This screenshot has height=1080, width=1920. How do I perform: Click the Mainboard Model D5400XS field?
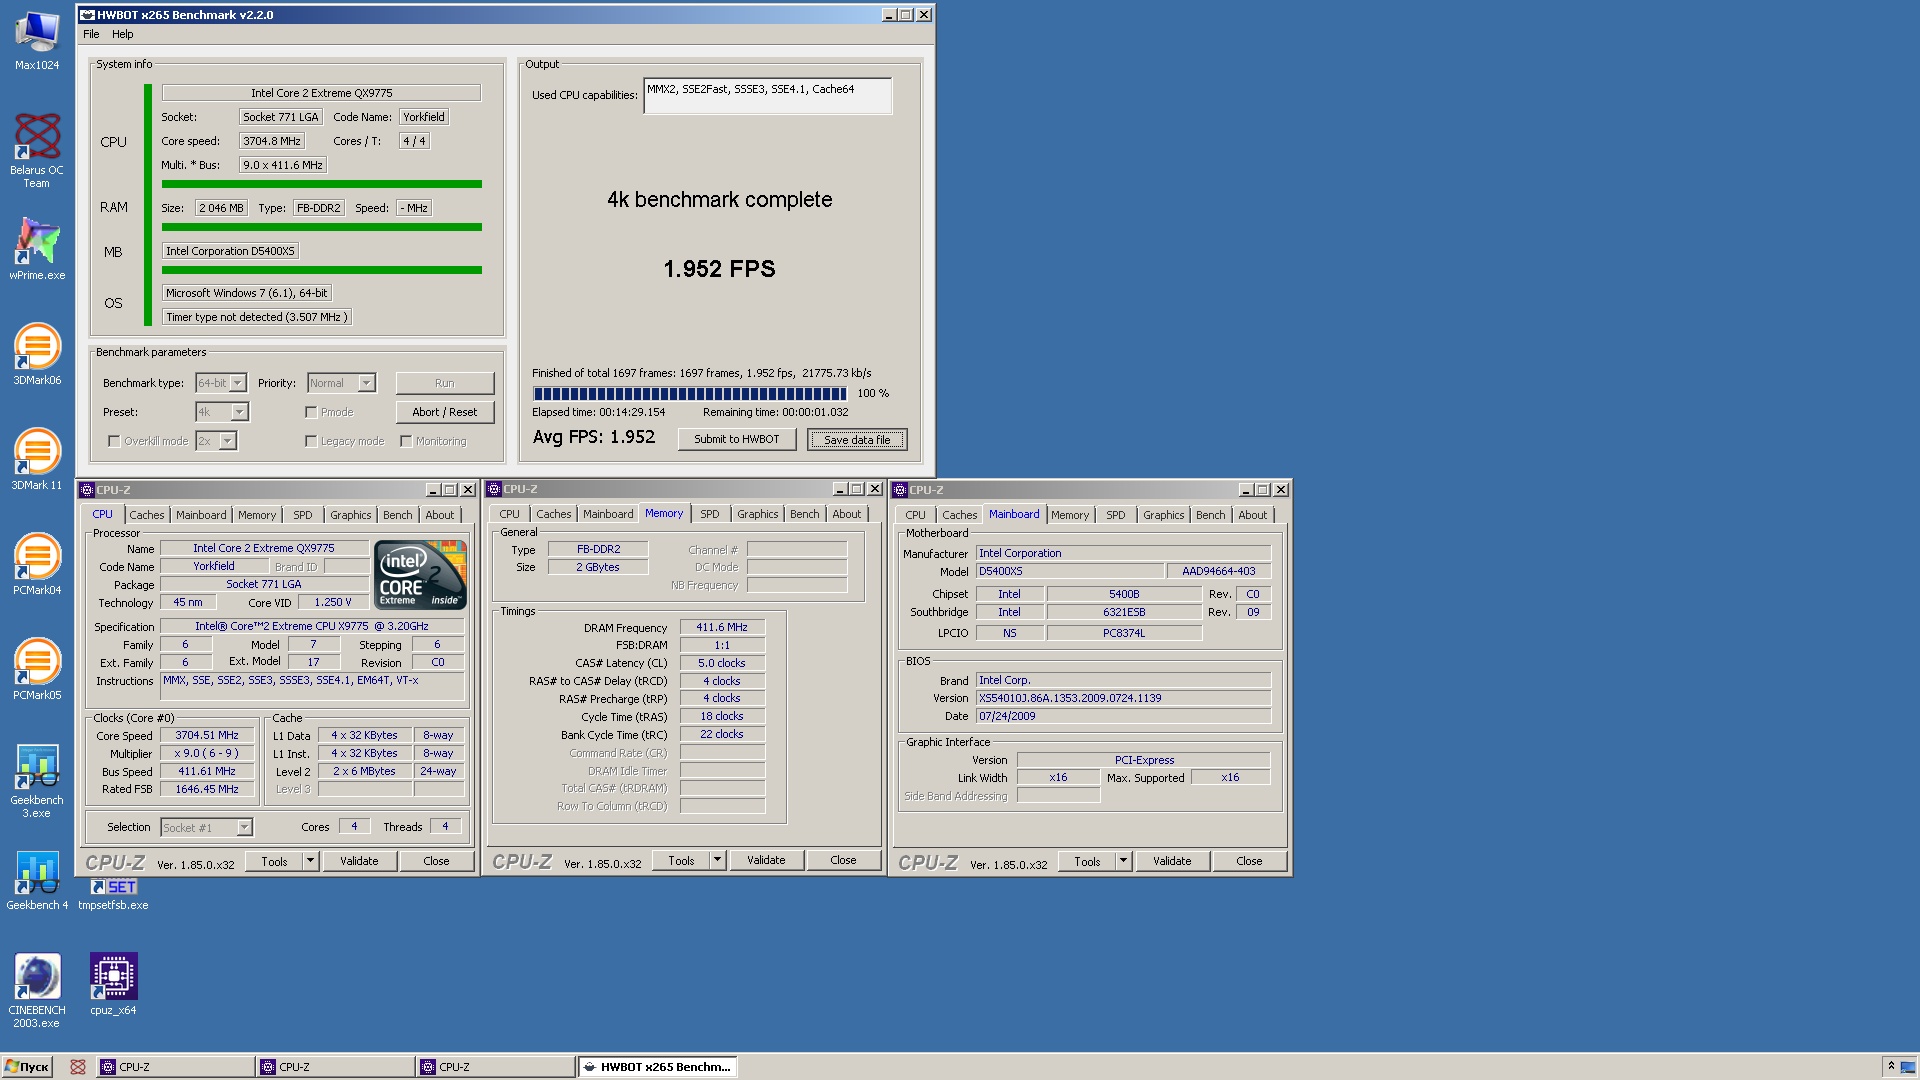click(1070, 571)
